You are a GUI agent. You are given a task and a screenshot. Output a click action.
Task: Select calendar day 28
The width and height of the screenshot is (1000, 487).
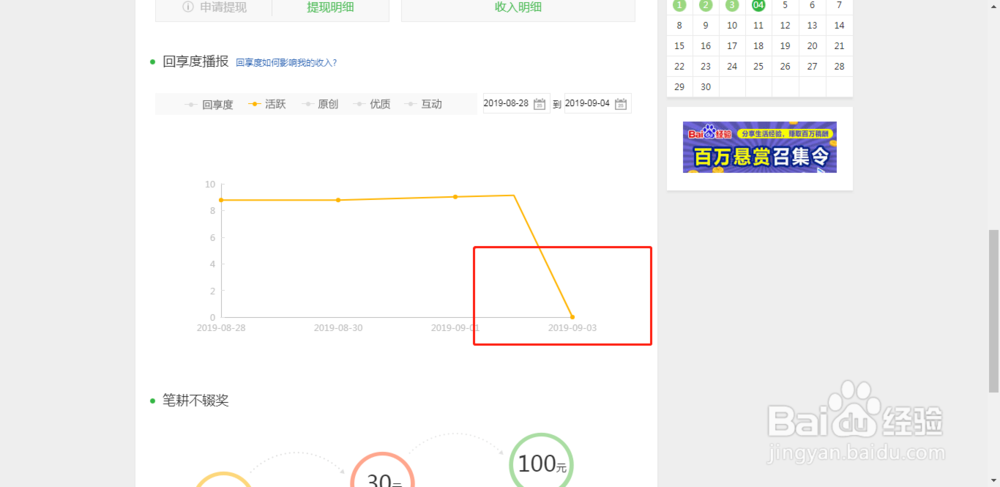click(x=839, y=66)
